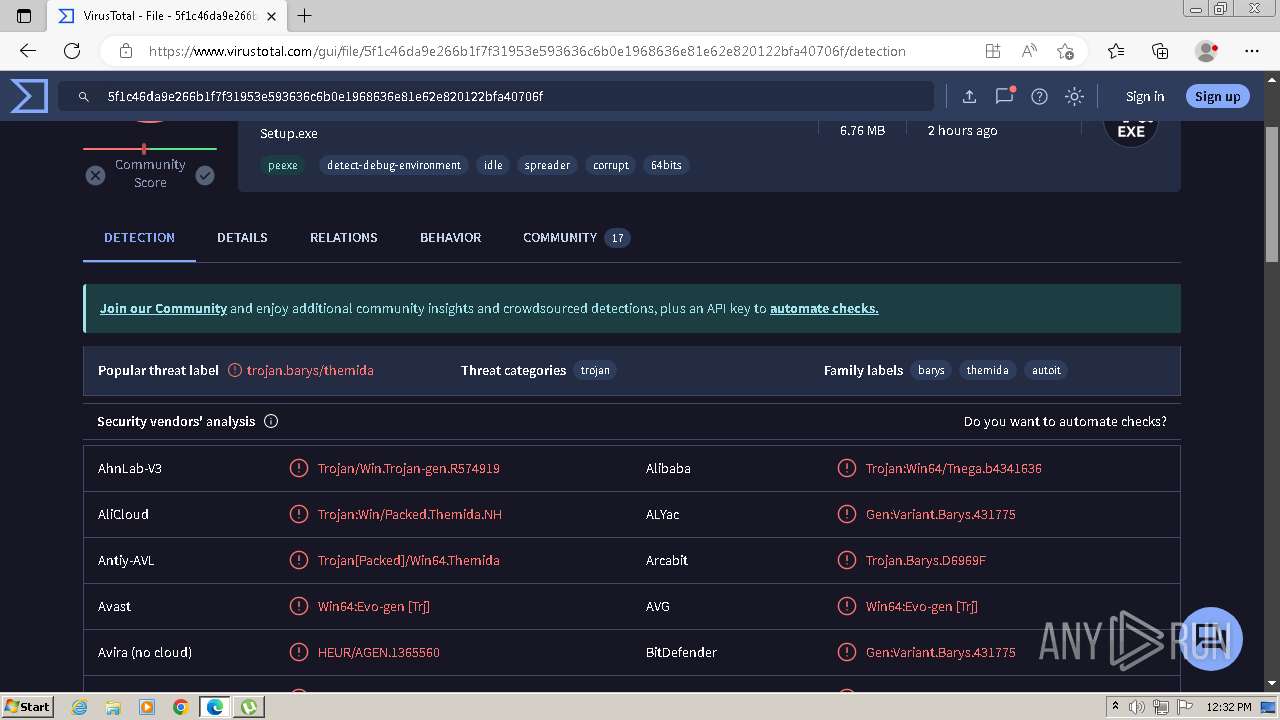Image resolution: width=1280 pixels, height=720 pixels.
Task: Open the tab actions menu icon
Action: pyautogui.click(x=24, y=16)
